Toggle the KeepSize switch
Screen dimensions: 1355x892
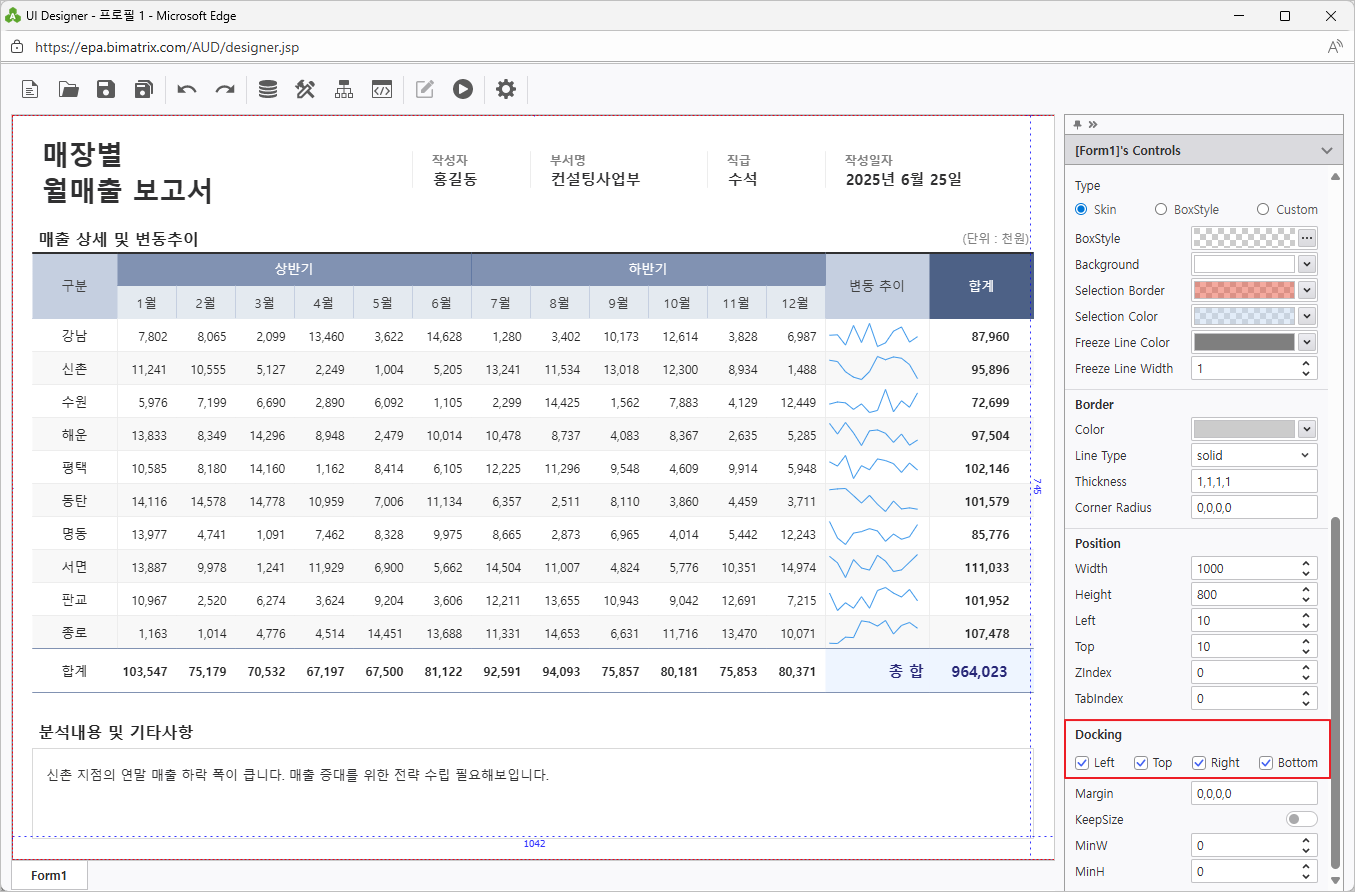tap(1301, 820)
